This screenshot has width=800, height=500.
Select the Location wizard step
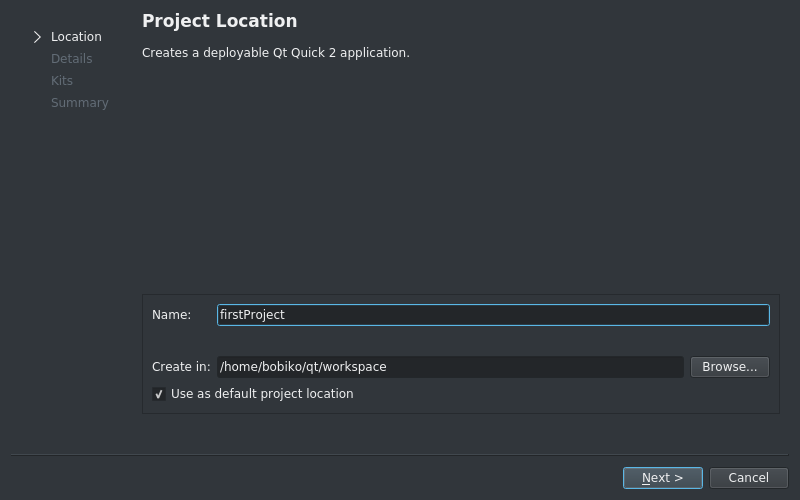pos(76,37)
